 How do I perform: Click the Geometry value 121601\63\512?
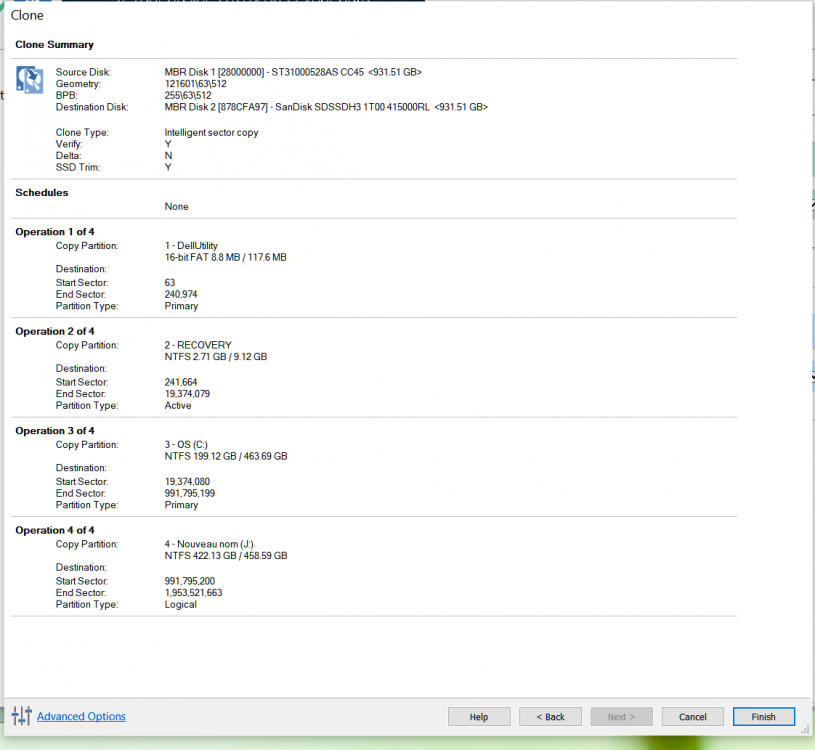tap(195, 84)
